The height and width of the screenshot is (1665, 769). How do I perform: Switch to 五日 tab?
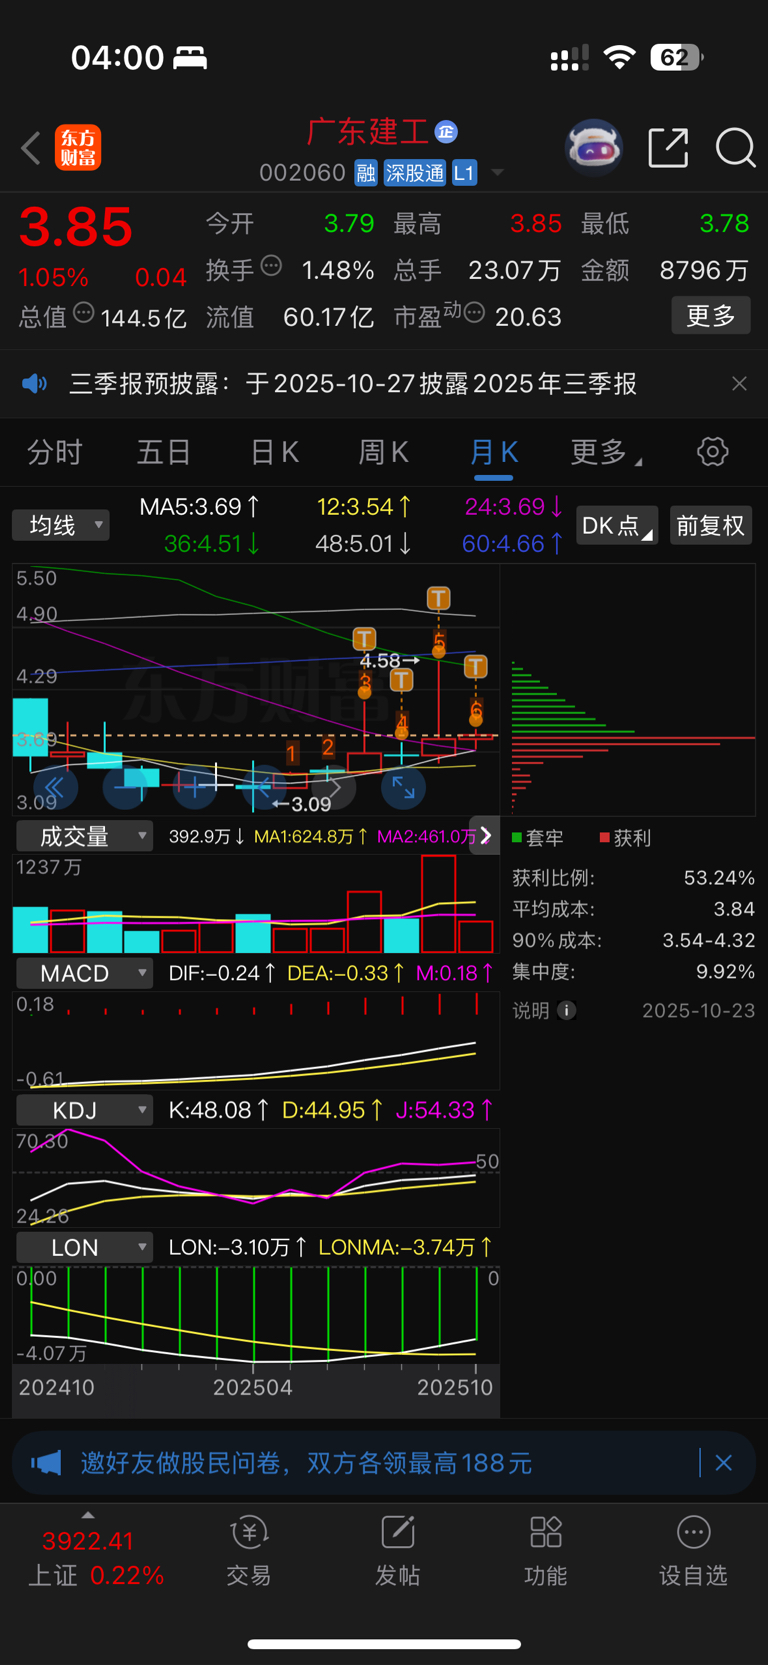[164, 452]
